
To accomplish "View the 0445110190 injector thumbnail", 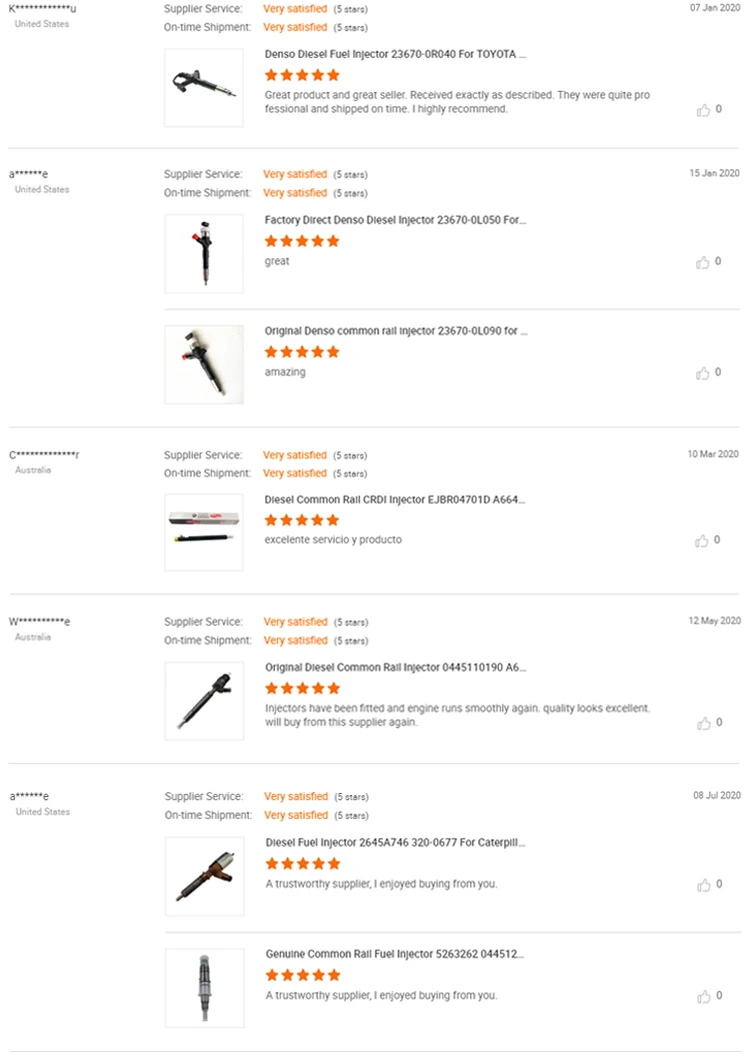I will pyautogui.click(x=205, y=700).
